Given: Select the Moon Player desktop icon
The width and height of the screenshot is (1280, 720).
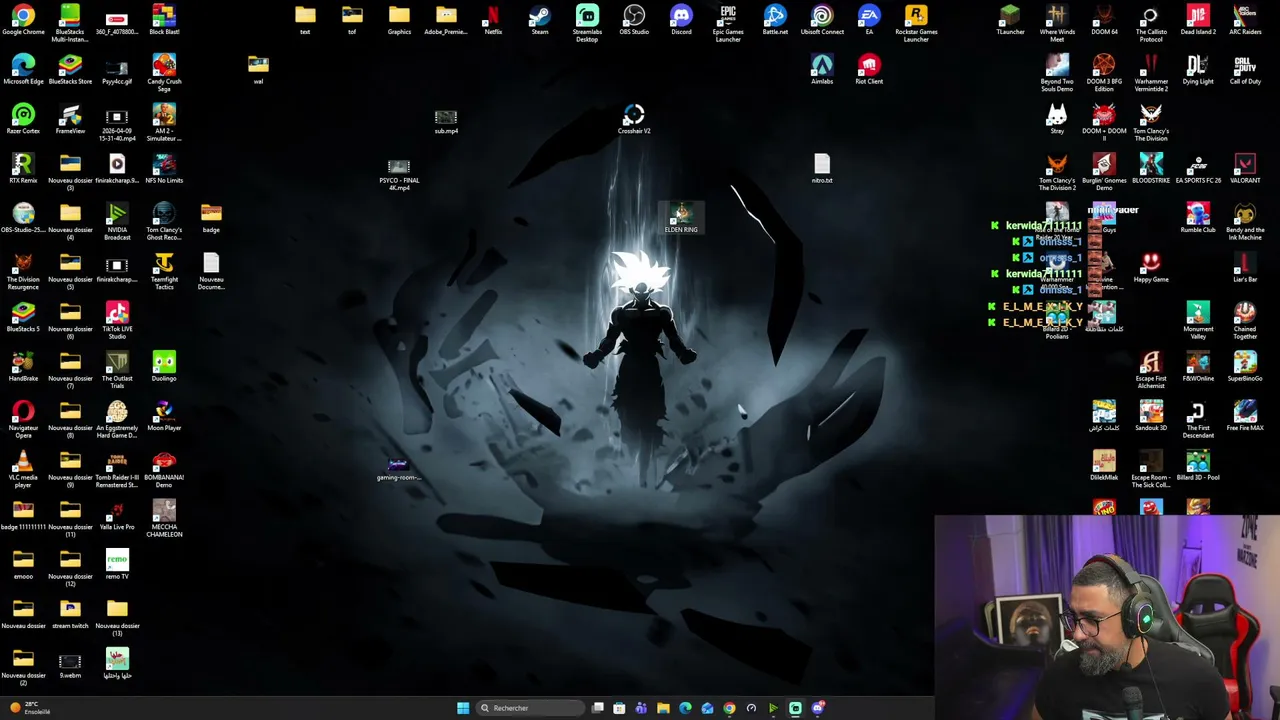Looking at the screenshot, I should point(164,416).
